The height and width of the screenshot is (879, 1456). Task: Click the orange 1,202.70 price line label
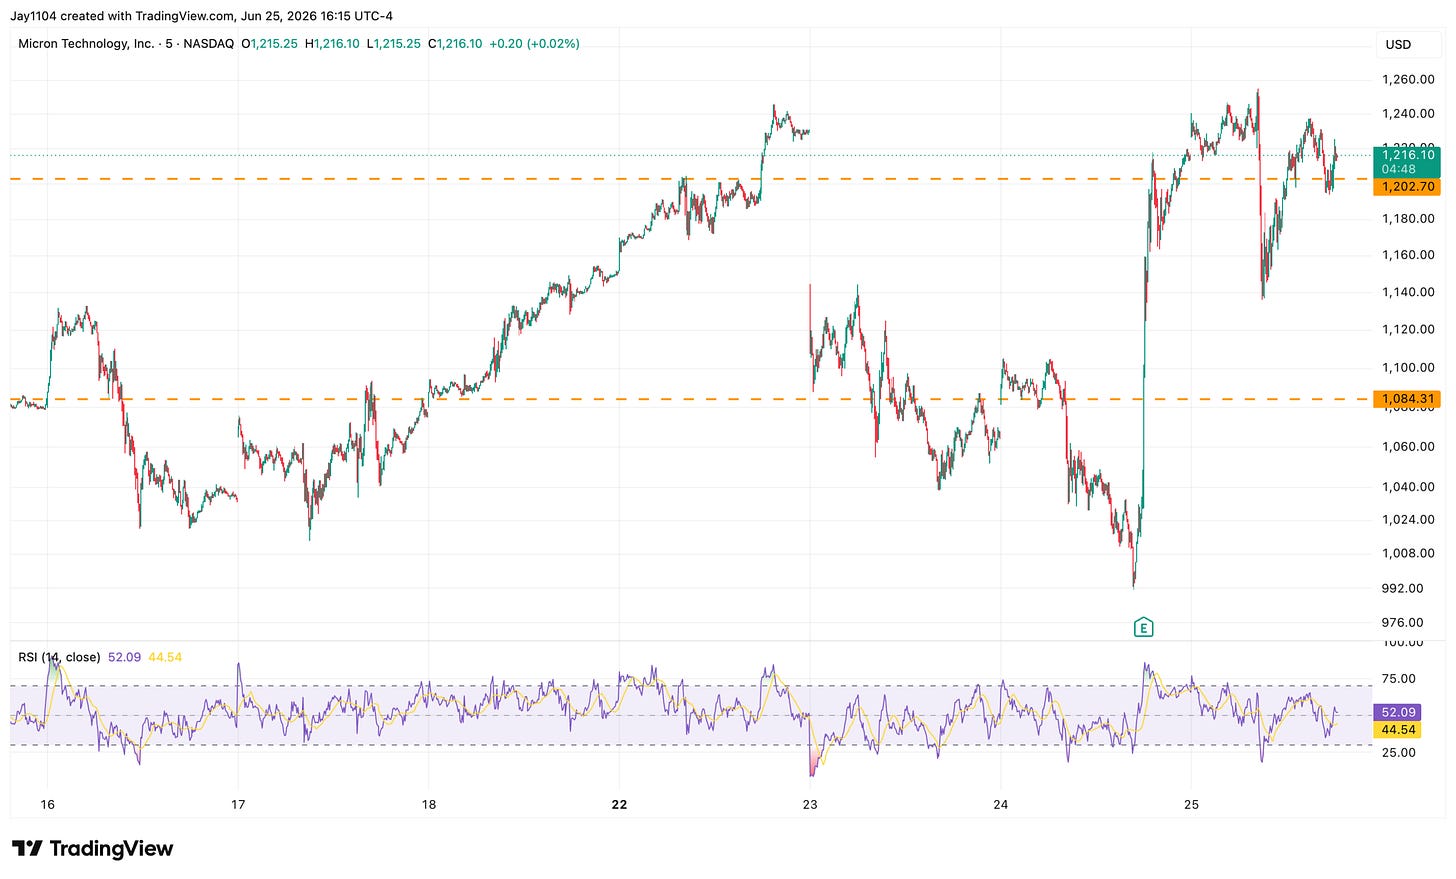1408,187
